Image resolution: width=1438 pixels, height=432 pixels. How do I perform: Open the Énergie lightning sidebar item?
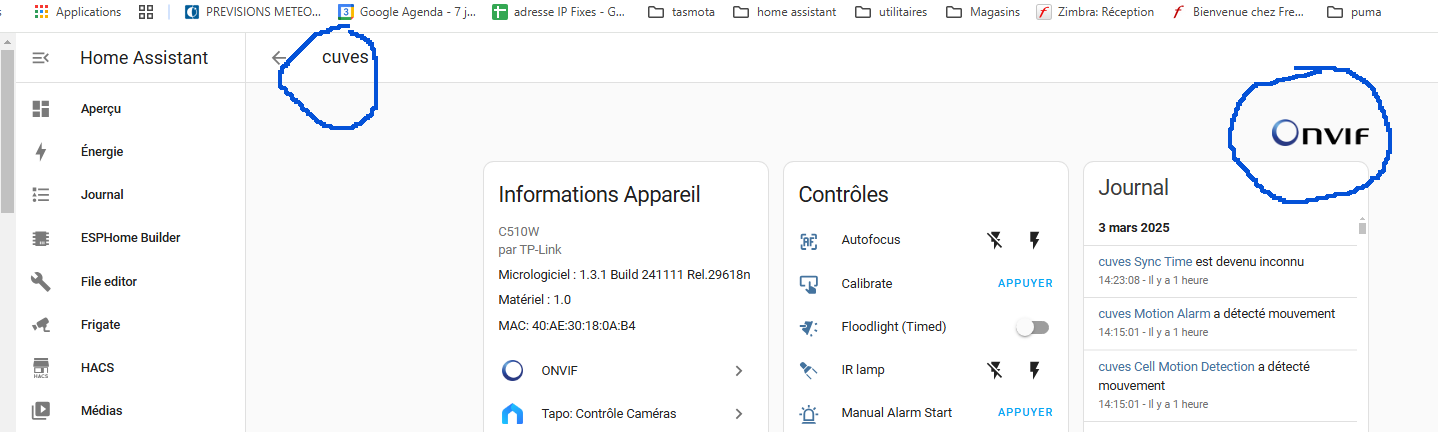click(x=122, y=152)
